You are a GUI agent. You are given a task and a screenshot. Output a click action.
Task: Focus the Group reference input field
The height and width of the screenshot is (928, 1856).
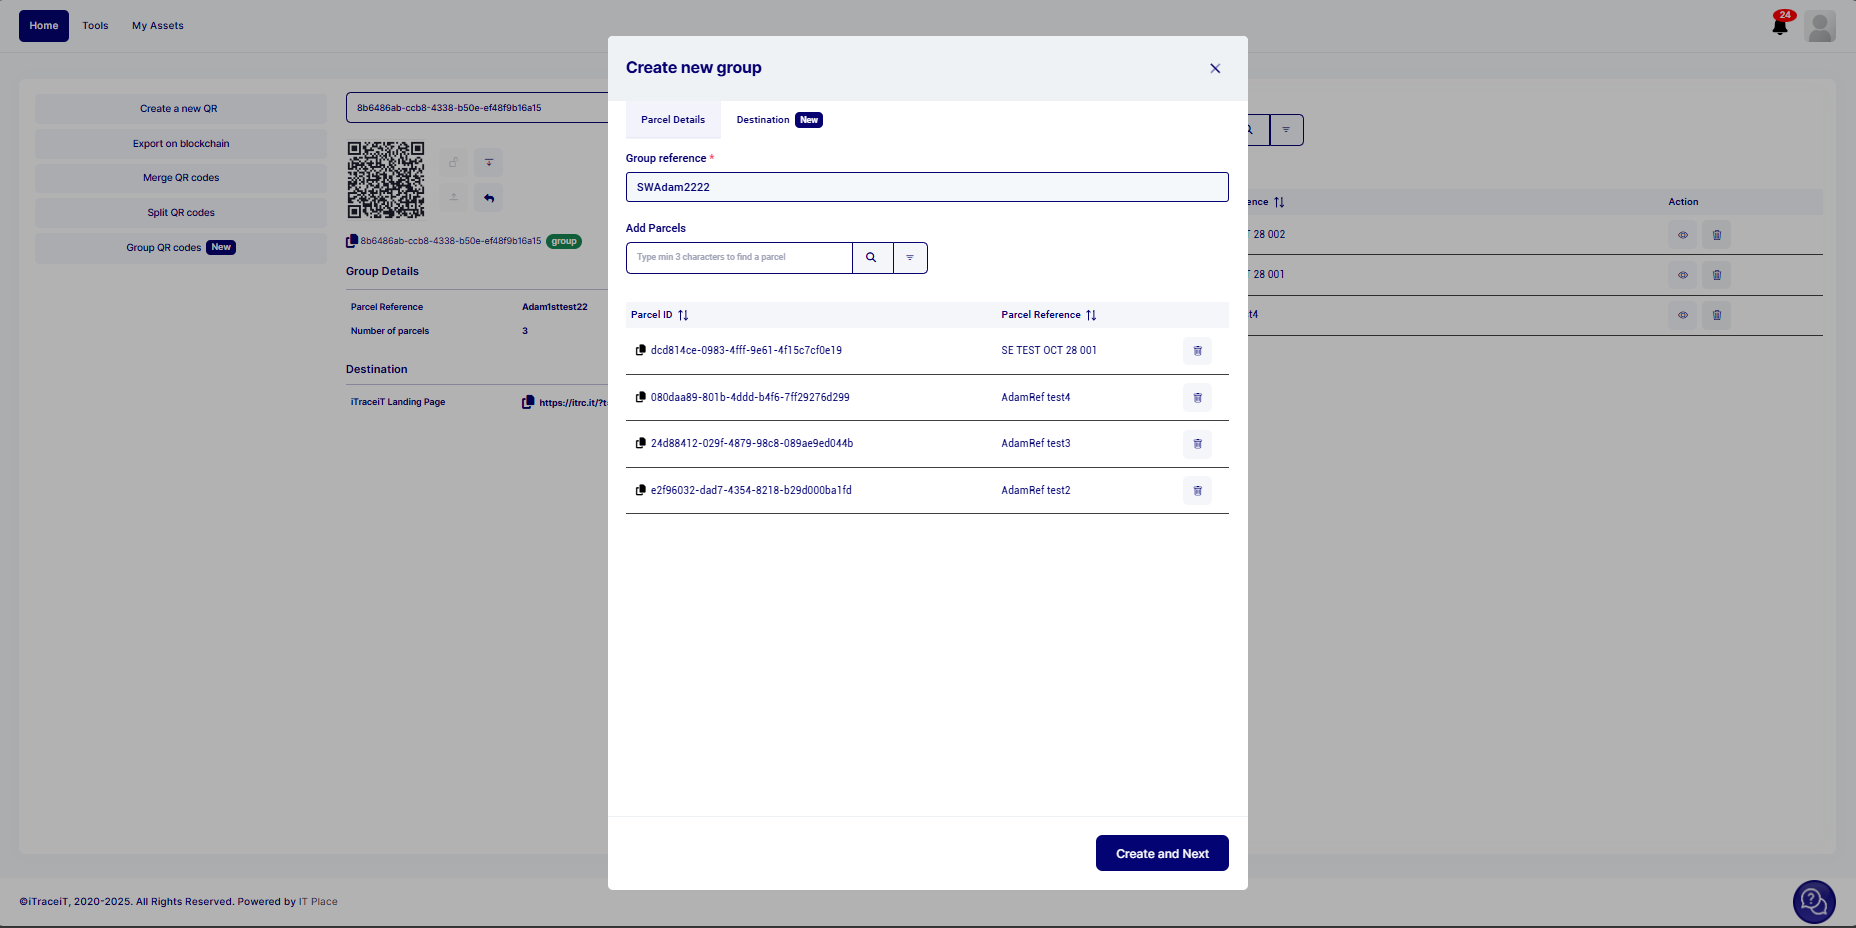coord(926,187)
